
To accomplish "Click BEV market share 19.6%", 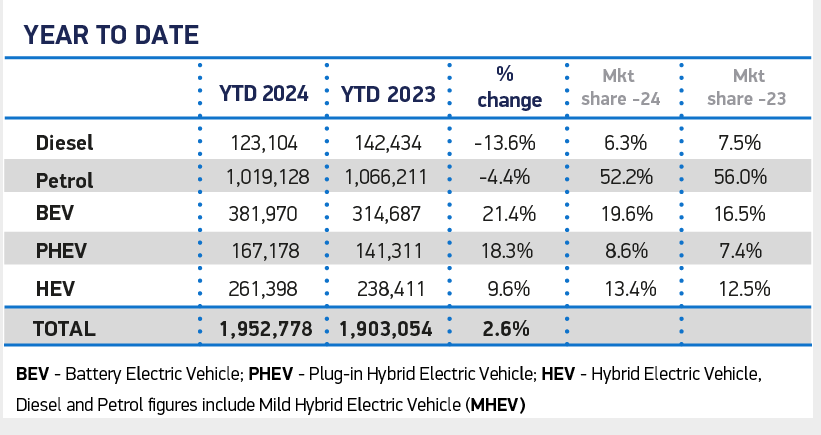I will coord(627,214).
